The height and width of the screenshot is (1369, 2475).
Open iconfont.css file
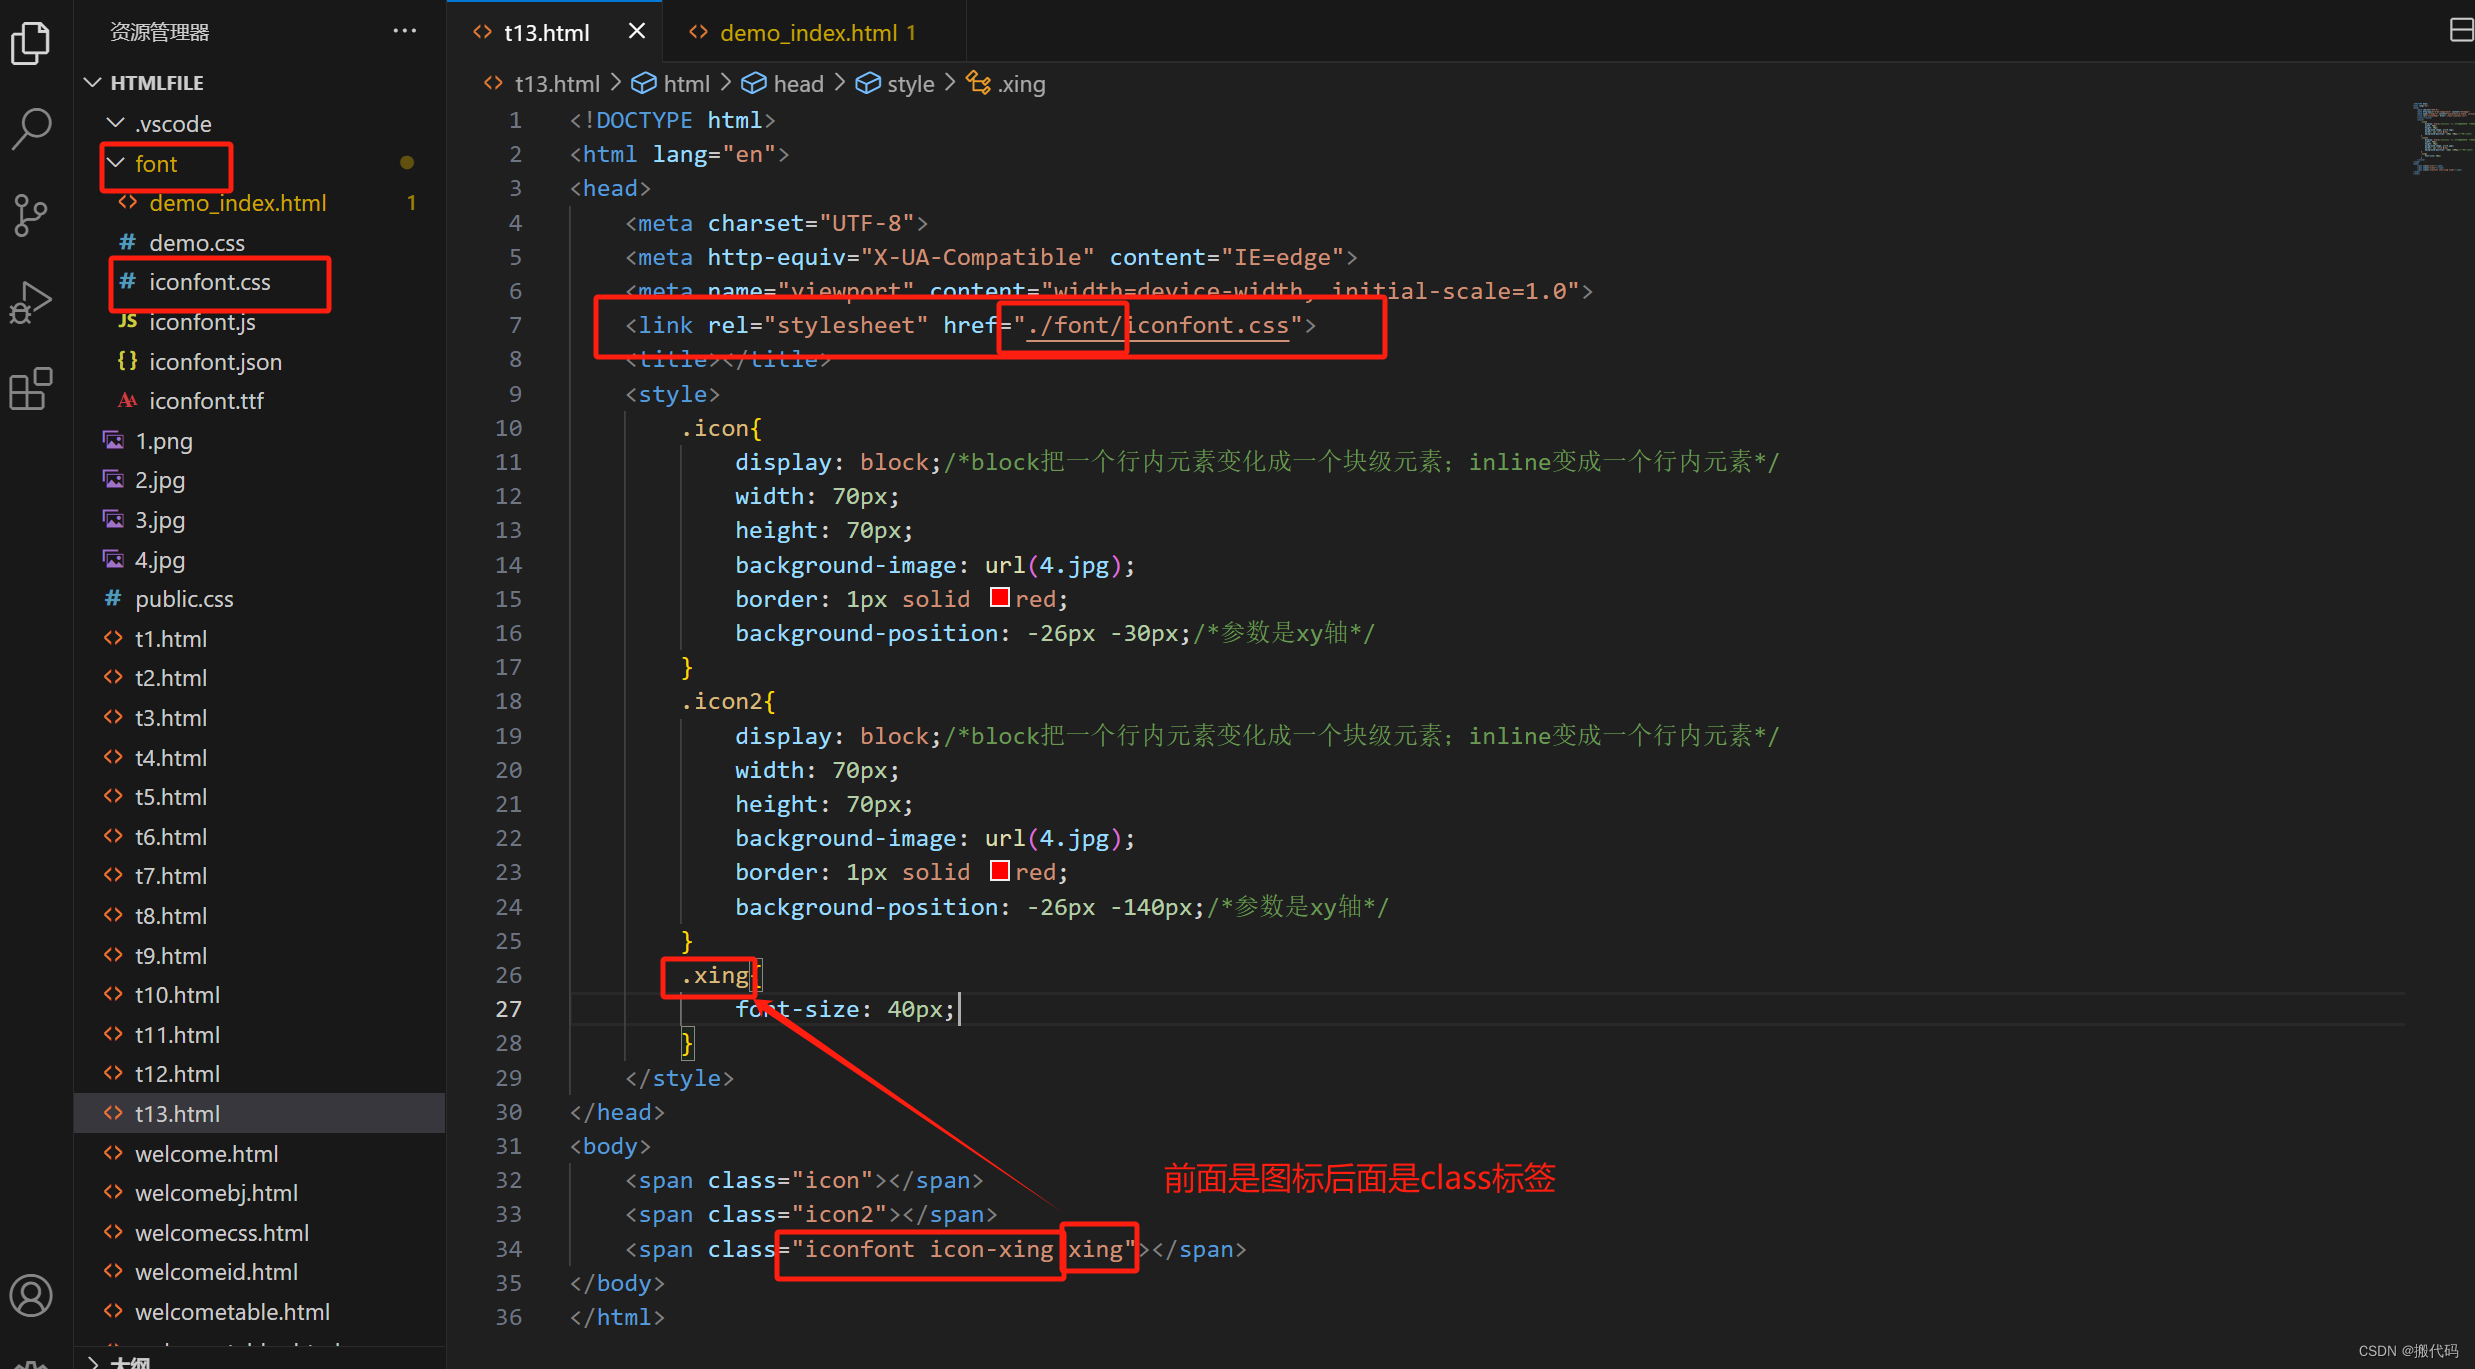(x=260, y=282)
